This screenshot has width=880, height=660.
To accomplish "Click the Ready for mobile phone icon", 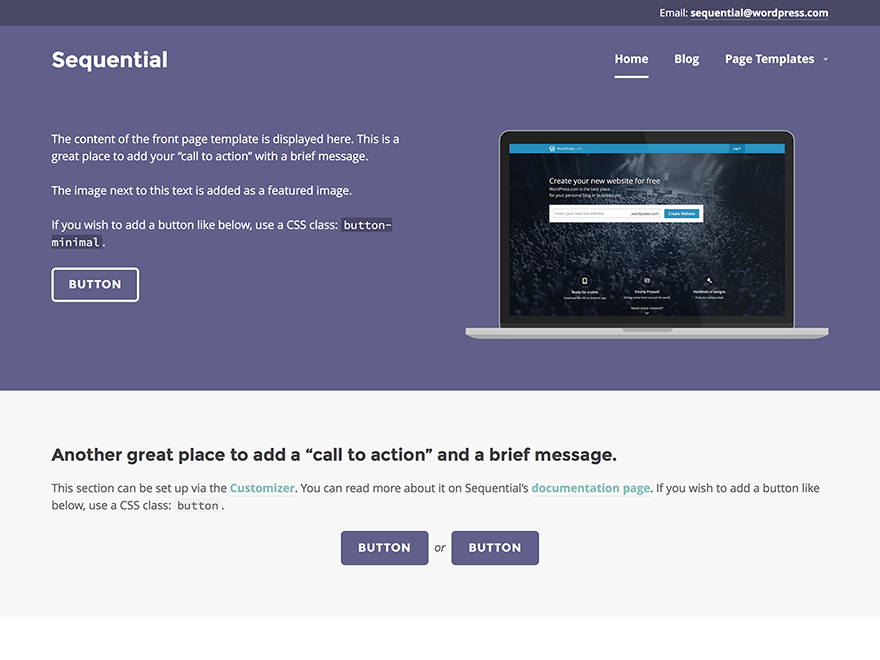I will [x=584, y=281].
